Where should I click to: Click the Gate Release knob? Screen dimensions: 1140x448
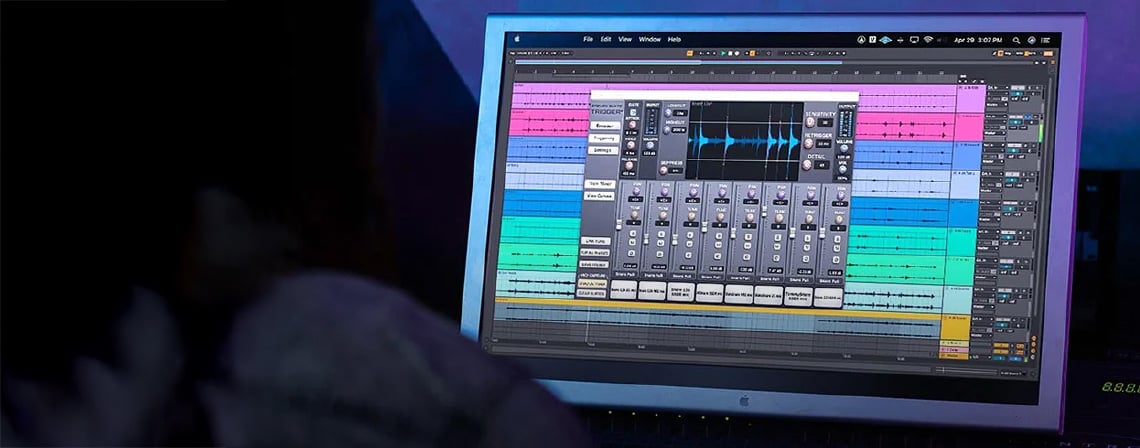629,165
